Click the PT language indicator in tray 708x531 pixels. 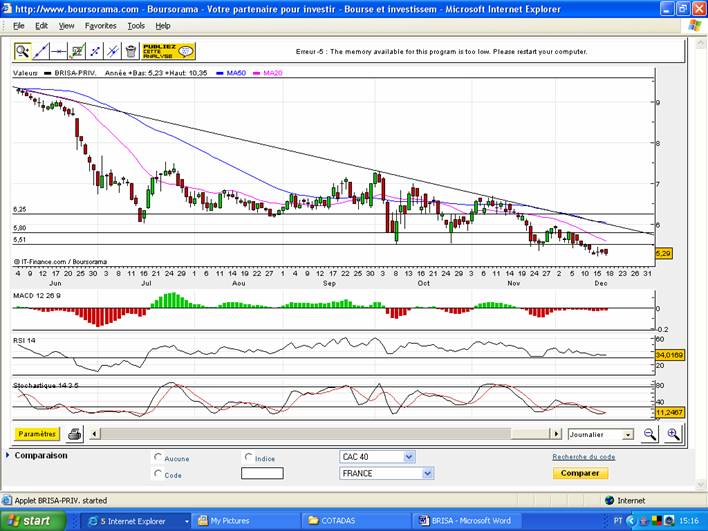tap(618, 521)
